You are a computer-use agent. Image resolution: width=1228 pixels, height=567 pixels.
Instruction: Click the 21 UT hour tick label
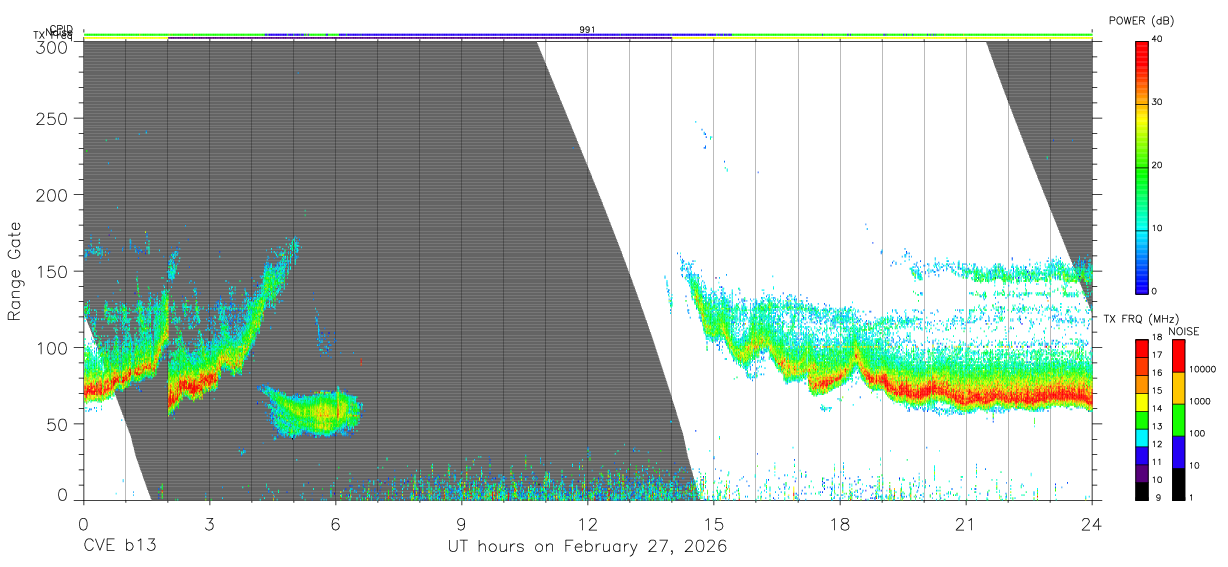(965, 523)
